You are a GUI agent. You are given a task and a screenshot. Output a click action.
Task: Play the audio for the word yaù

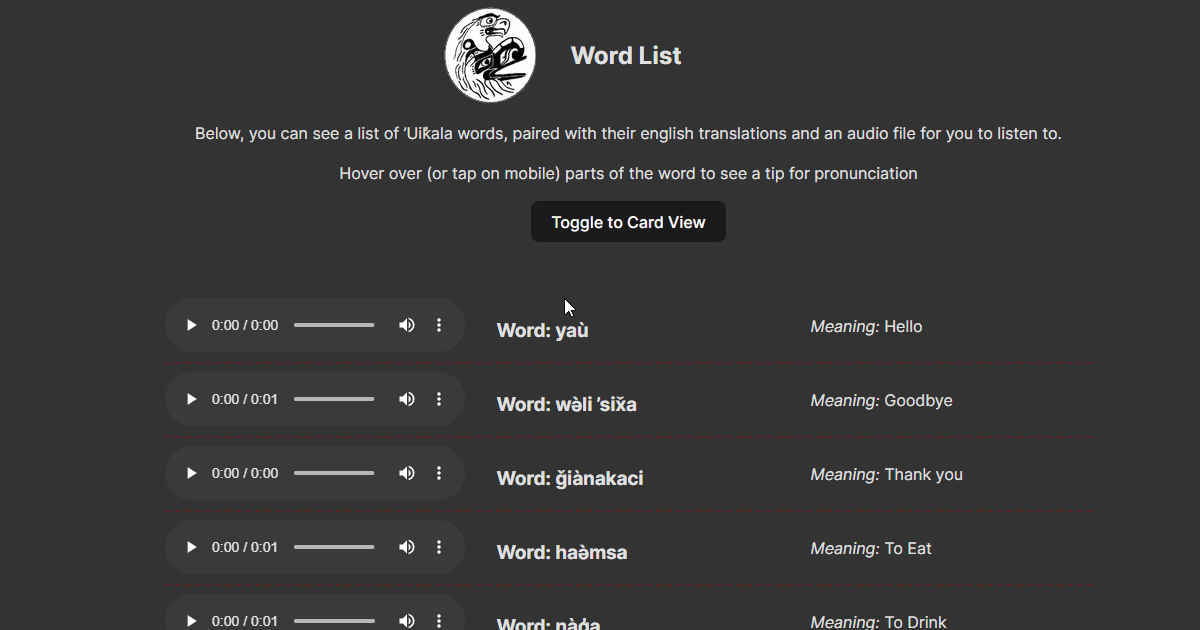(192, 325)
